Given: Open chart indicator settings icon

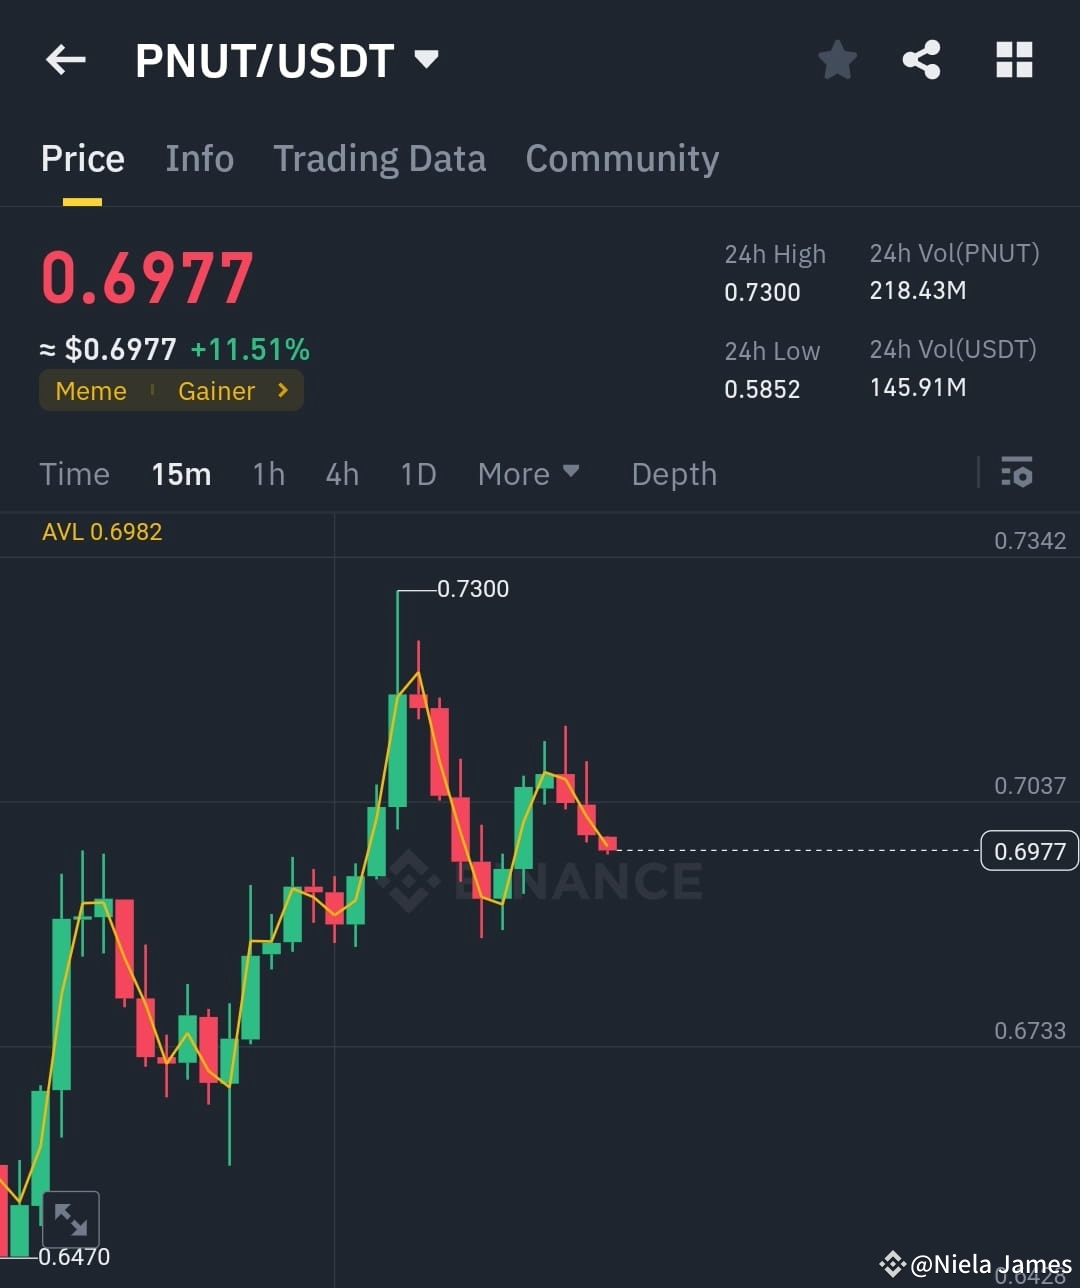Looking at the screenshot, I should click(x=1016, y=472).
